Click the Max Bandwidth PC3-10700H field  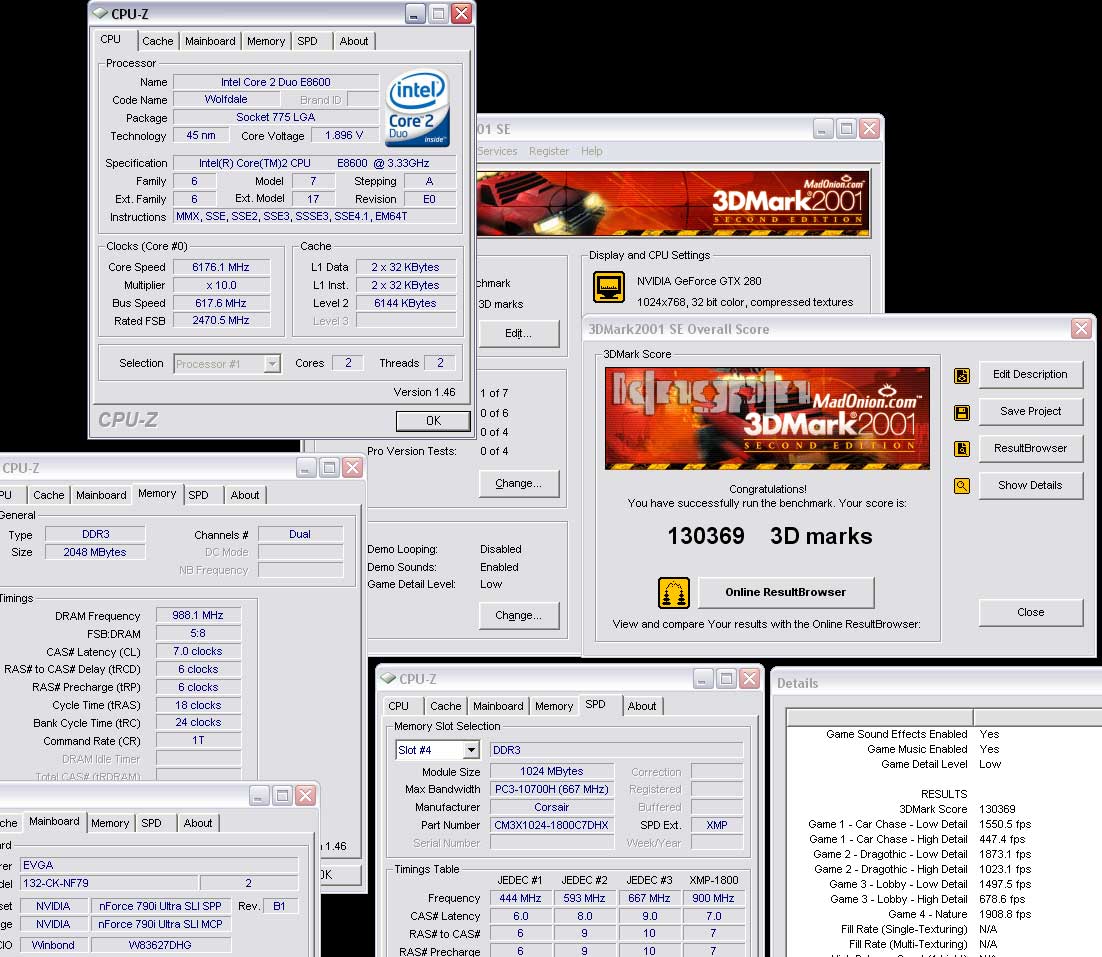point(552,789)
